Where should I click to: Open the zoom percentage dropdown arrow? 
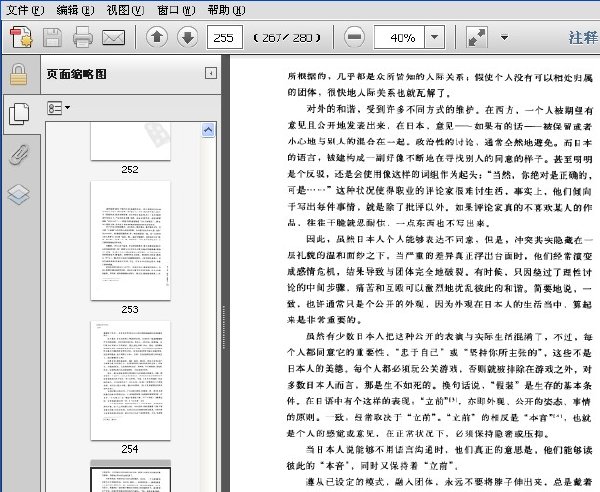click(x=434, y=37)
